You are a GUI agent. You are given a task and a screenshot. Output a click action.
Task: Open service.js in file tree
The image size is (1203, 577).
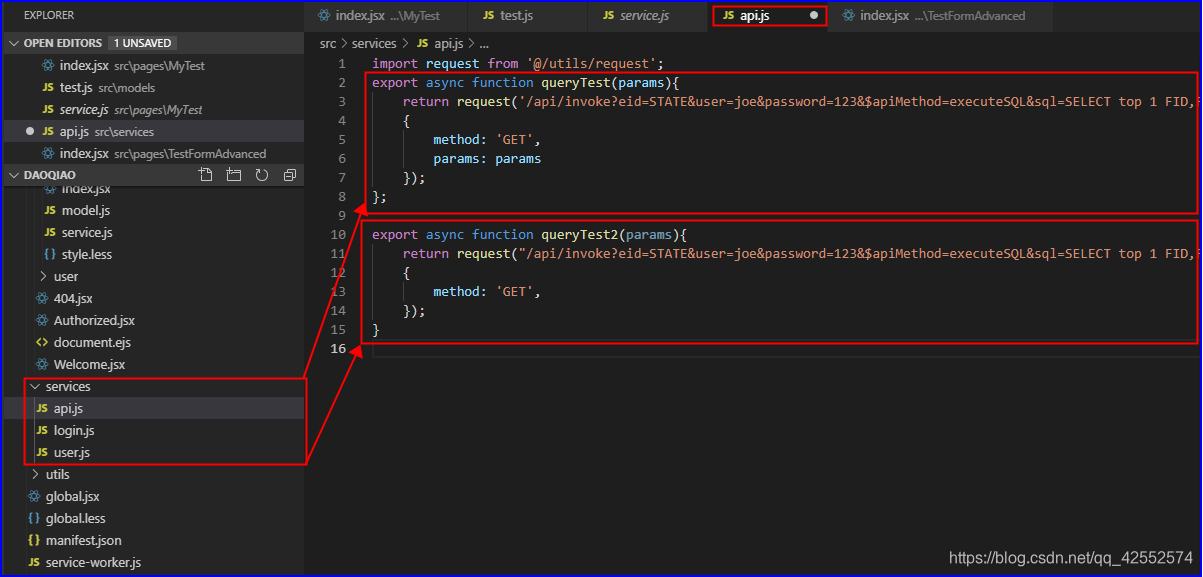[x=152, y=233]
